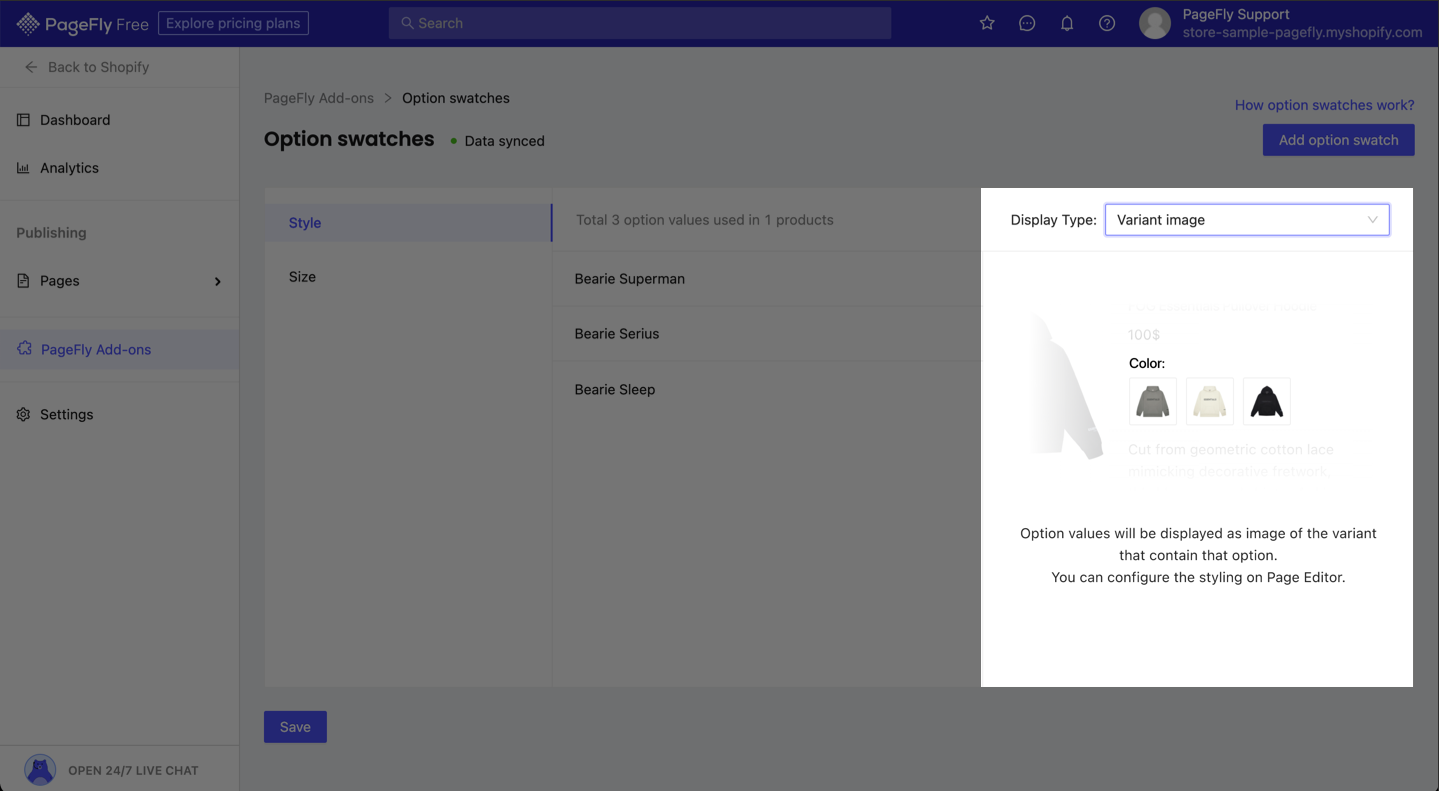Click the Bearie Sleep row
The width and height of the screenshot is (1439, 791).
[x=767, y=390]
